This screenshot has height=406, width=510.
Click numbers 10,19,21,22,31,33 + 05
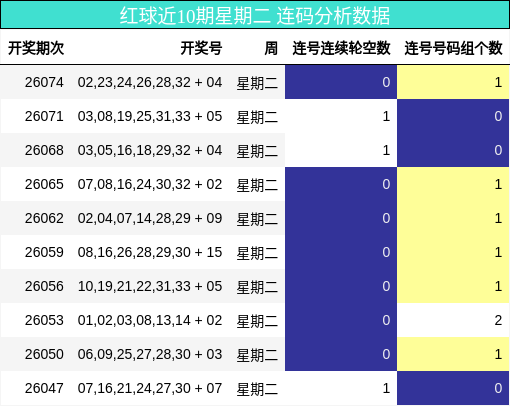pyautogui.click(x=150, y=286)
